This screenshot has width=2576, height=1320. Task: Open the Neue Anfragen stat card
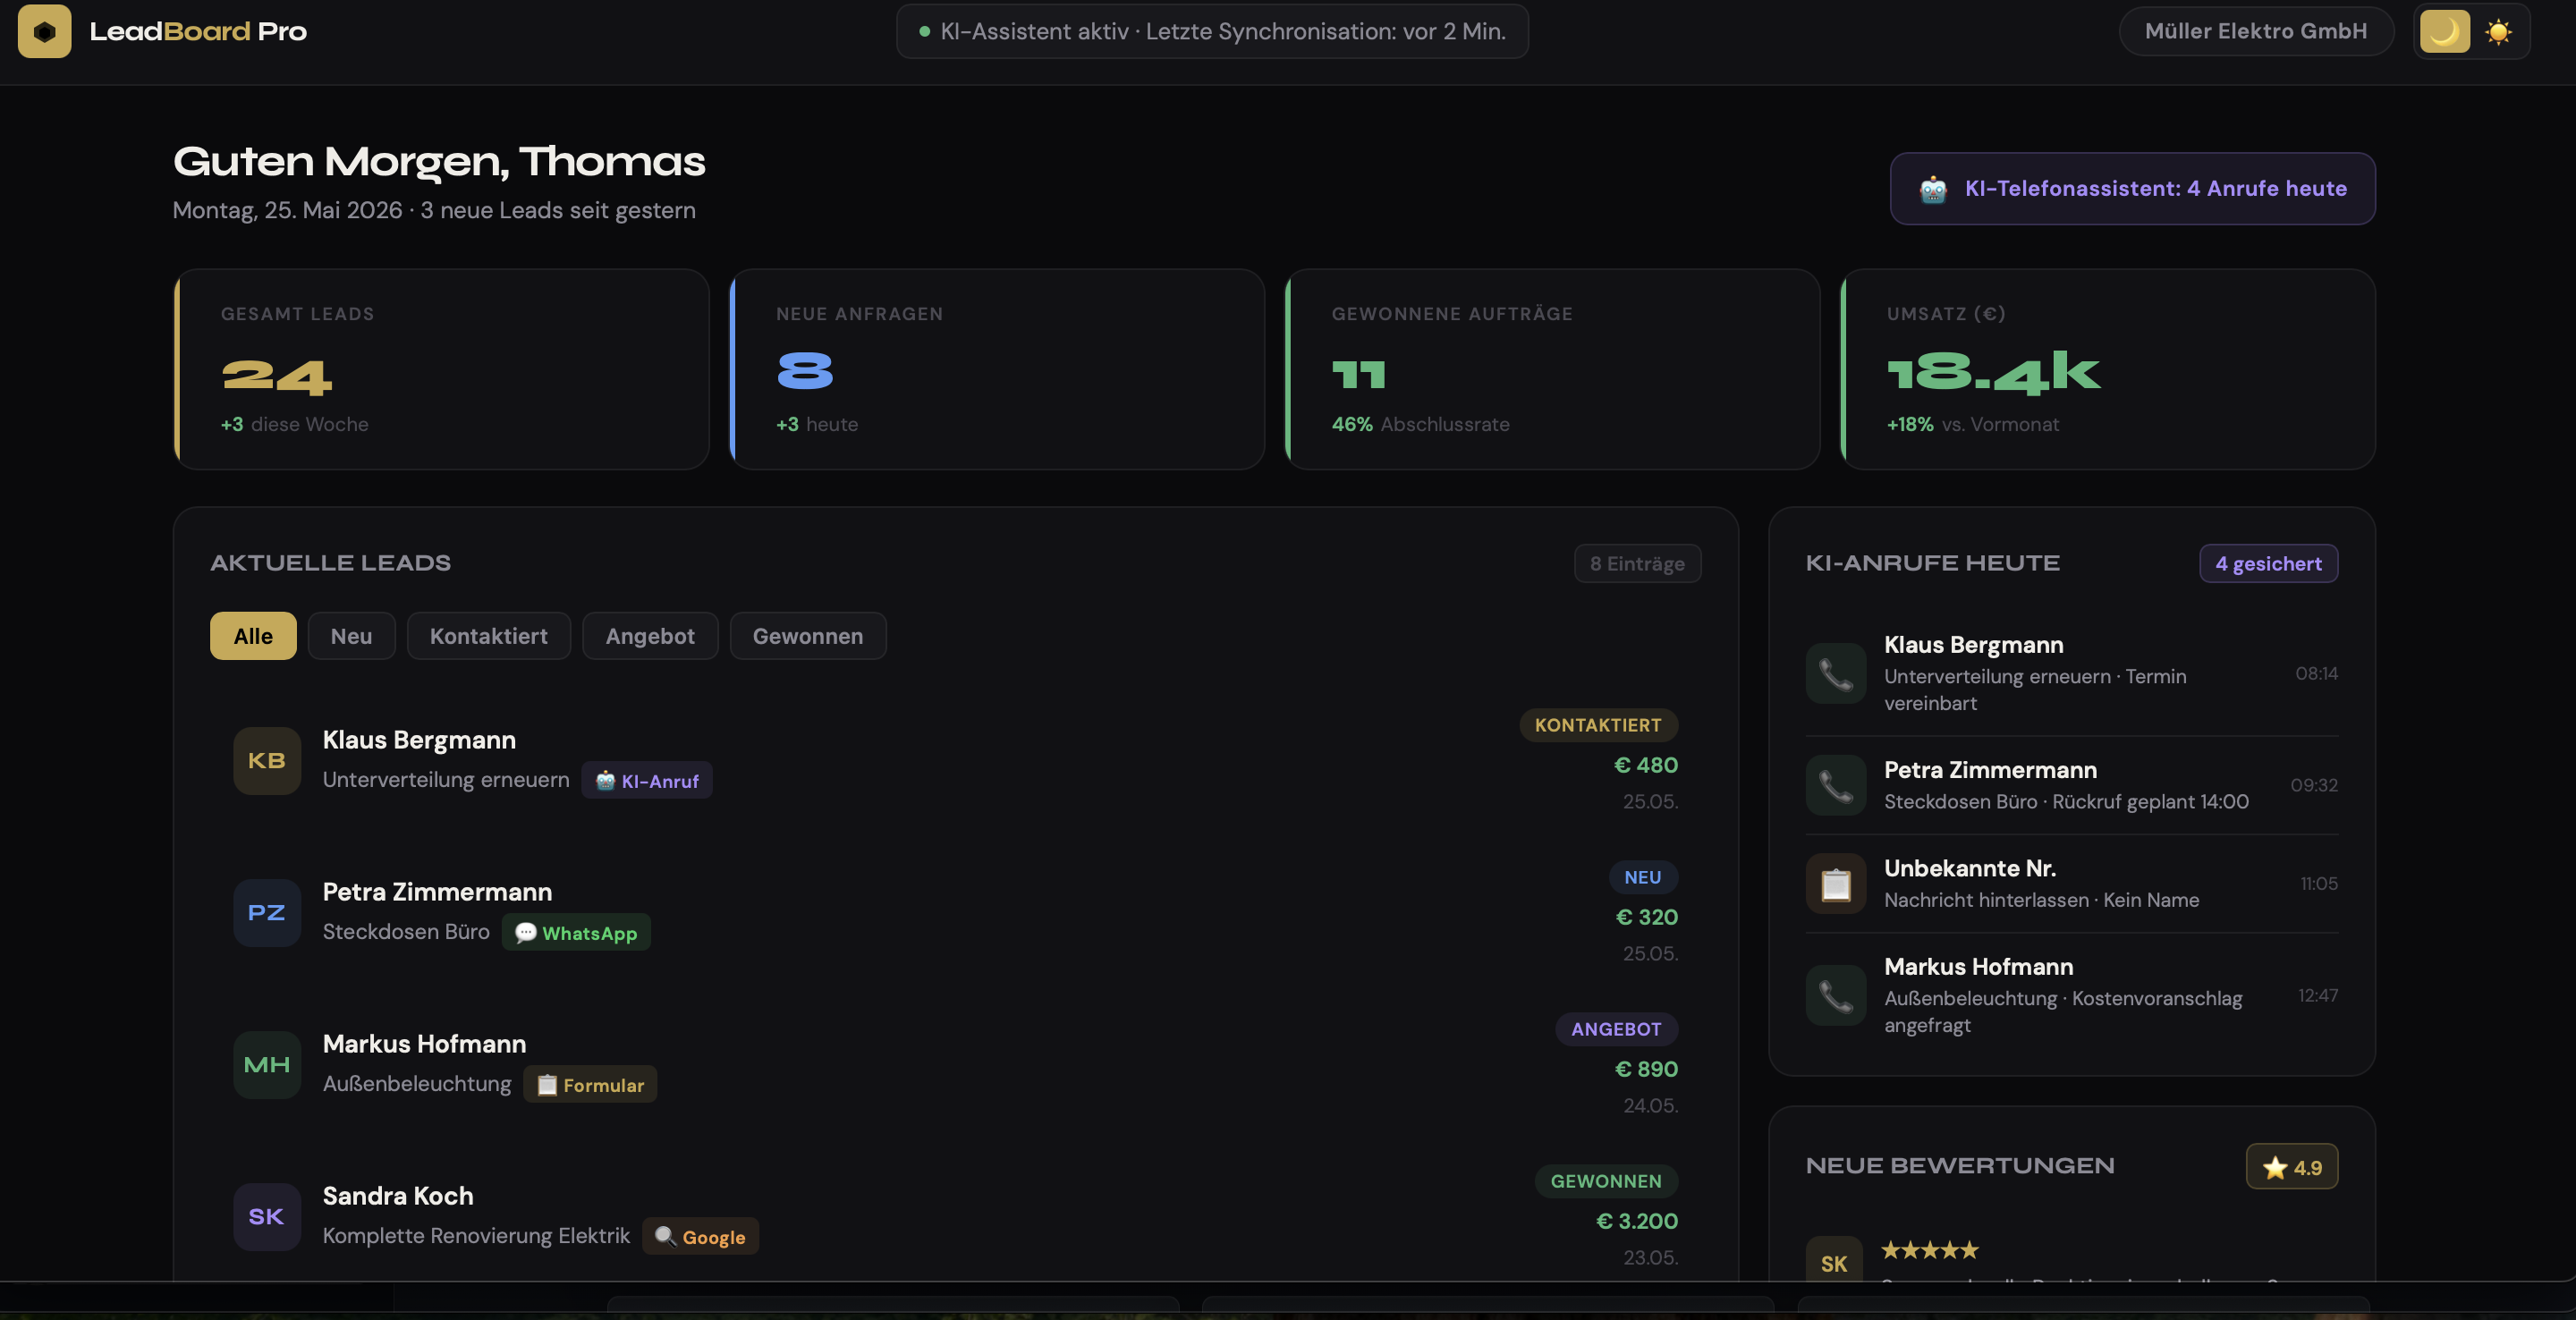[997, 369]
